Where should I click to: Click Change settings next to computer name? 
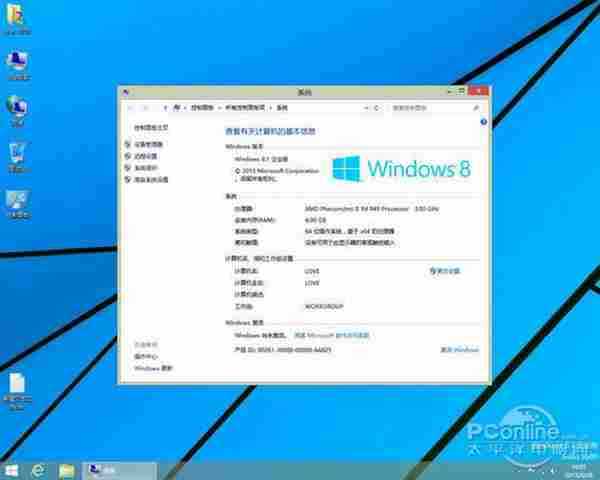(x=446, y=271)
